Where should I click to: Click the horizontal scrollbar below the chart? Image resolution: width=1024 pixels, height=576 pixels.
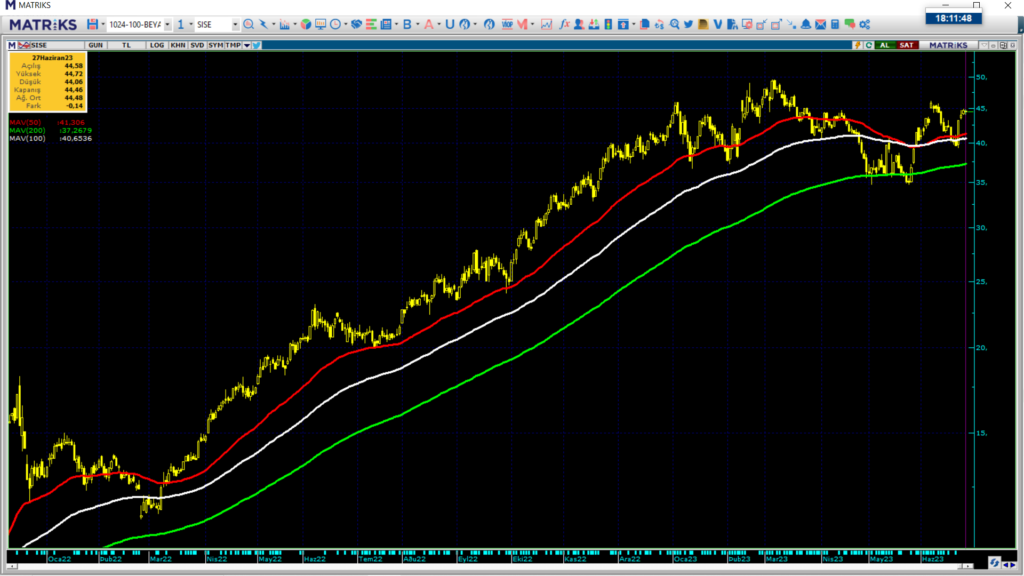(x=500, y=569)
